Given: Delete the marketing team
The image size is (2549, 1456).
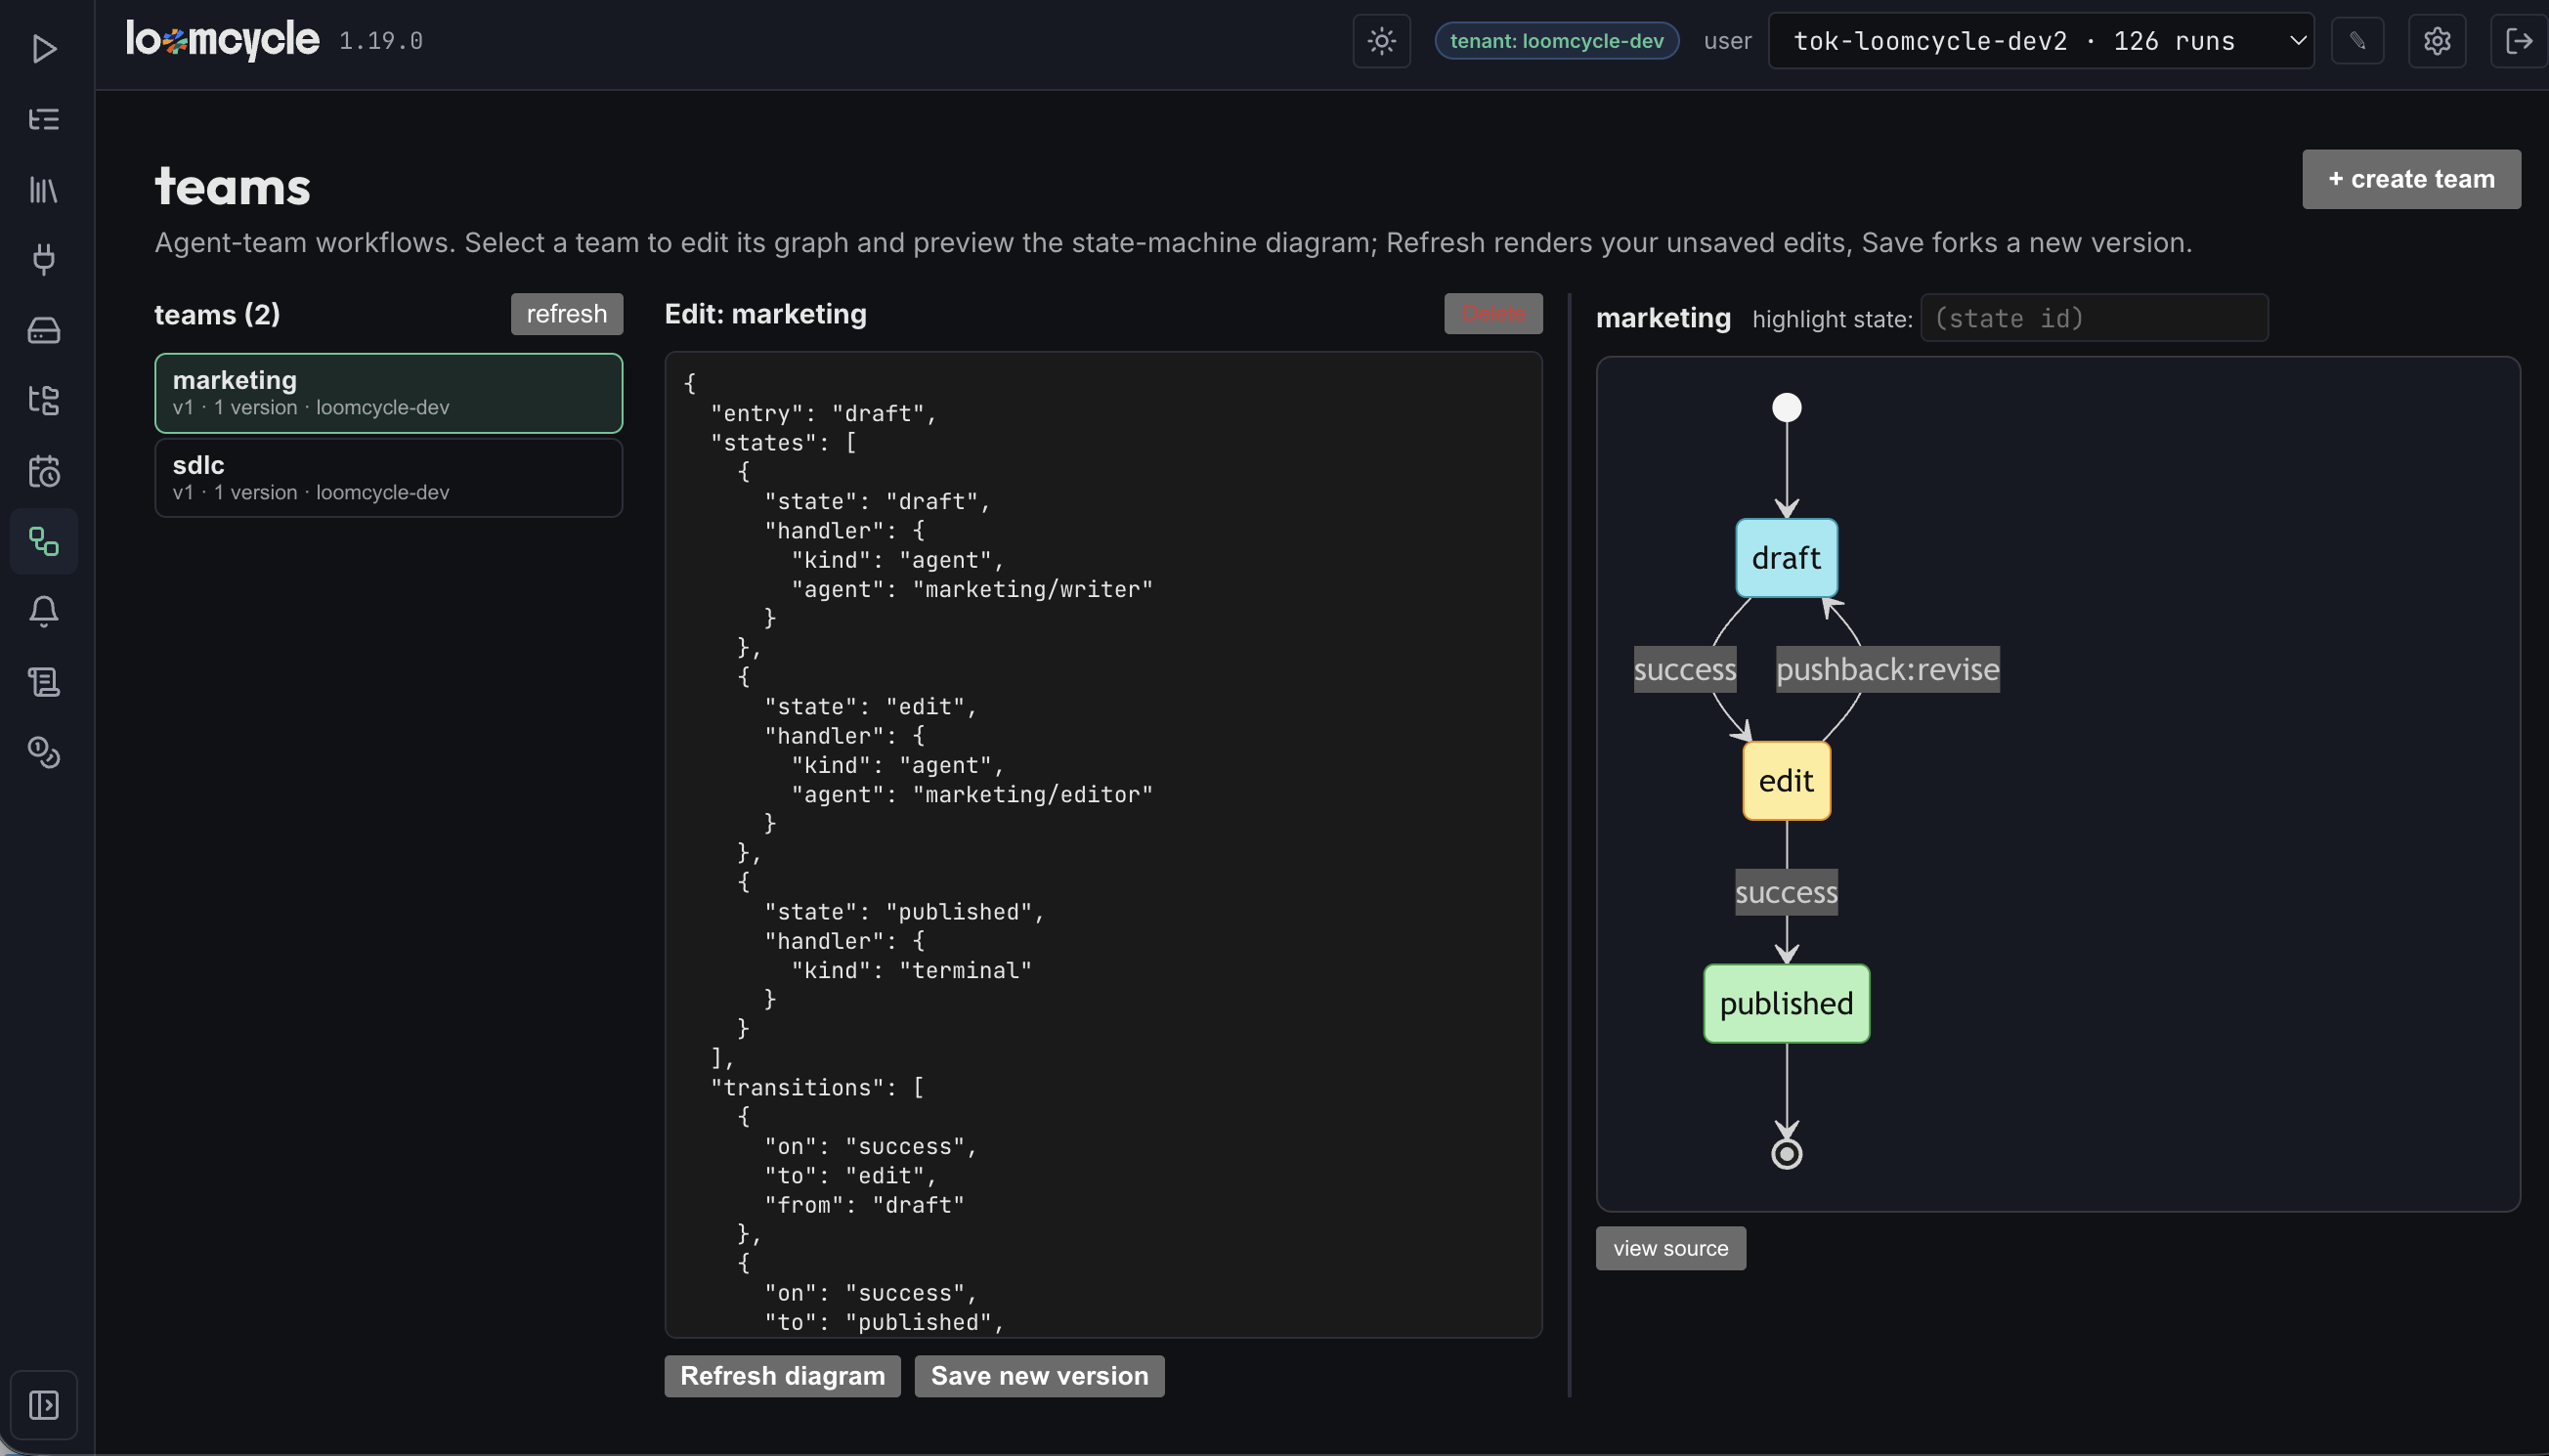Looking at the screenshot, I should click(x=1492, y=314).
